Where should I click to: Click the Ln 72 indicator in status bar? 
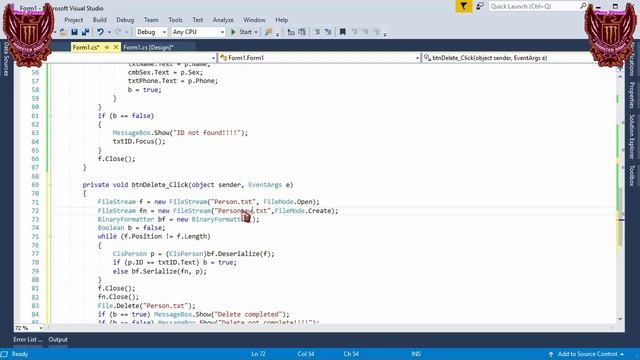coord(258,354)
